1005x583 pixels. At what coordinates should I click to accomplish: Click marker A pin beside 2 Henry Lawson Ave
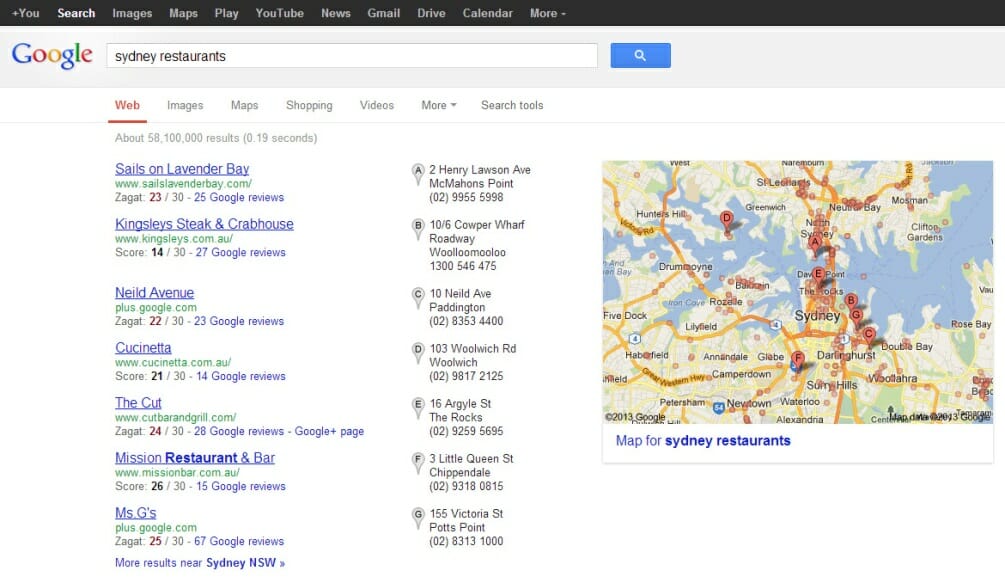click(x=418, y=174)
